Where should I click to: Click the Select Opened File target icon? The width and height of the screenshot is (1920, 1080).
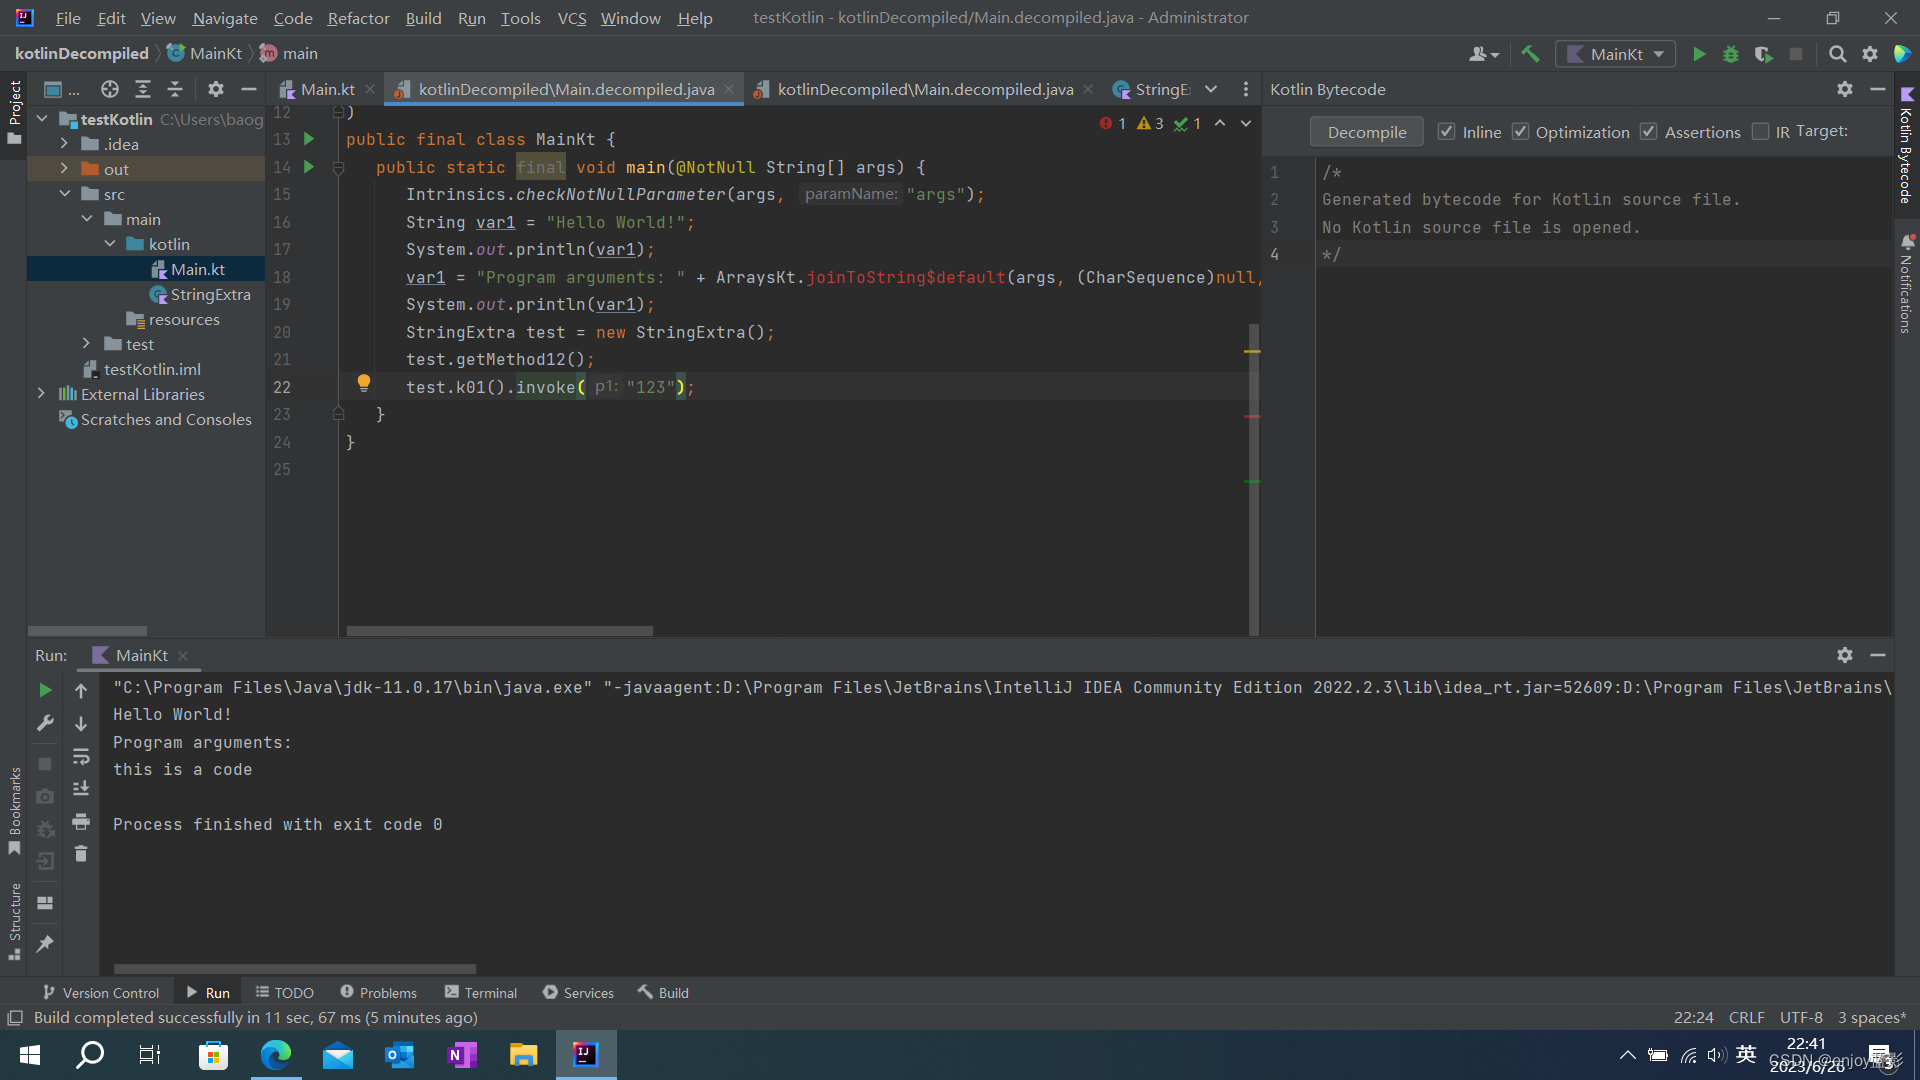(110, 89)
